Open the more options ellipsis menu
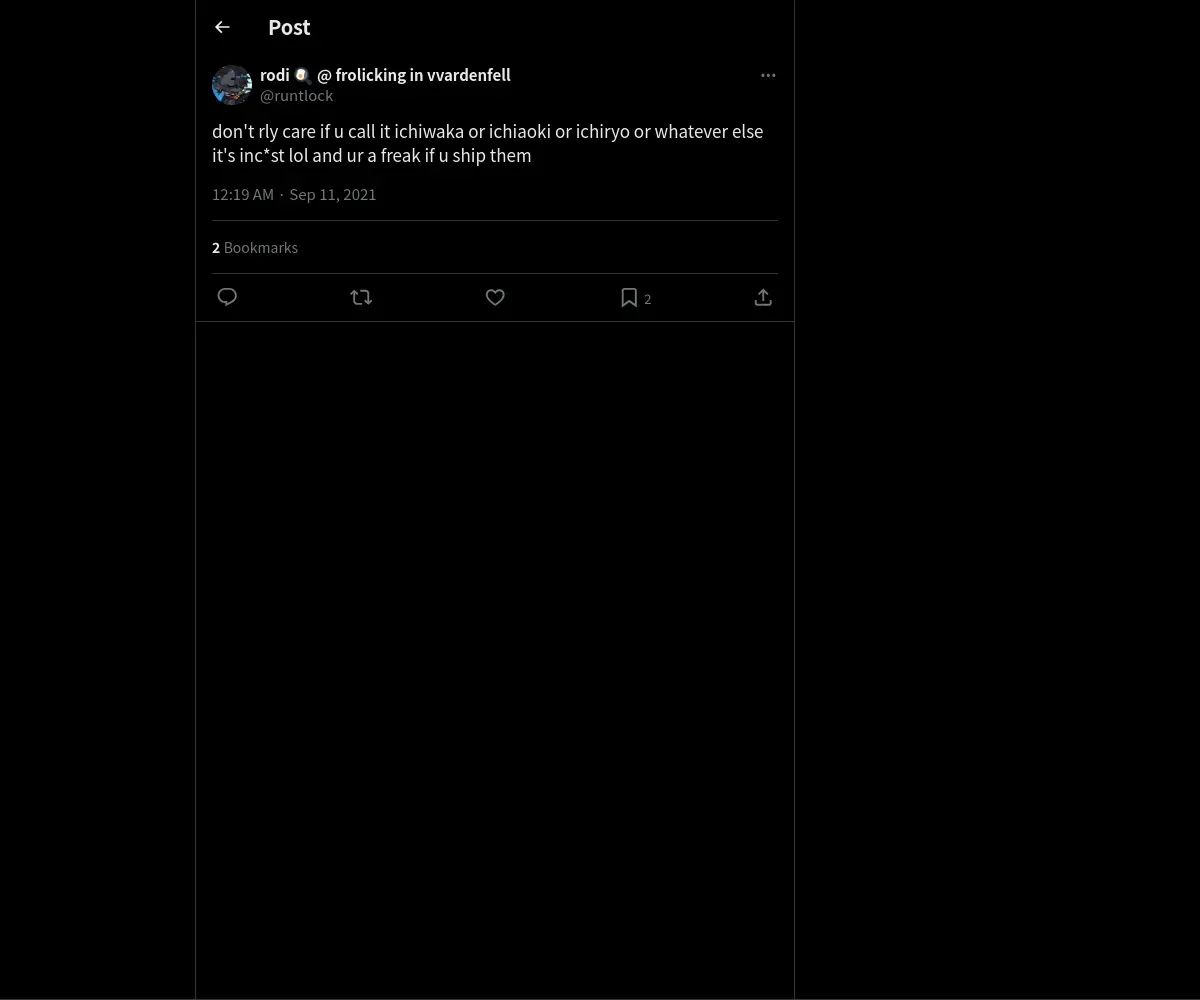Screen dimensions: 1200x1000 [x=768, y=75]
